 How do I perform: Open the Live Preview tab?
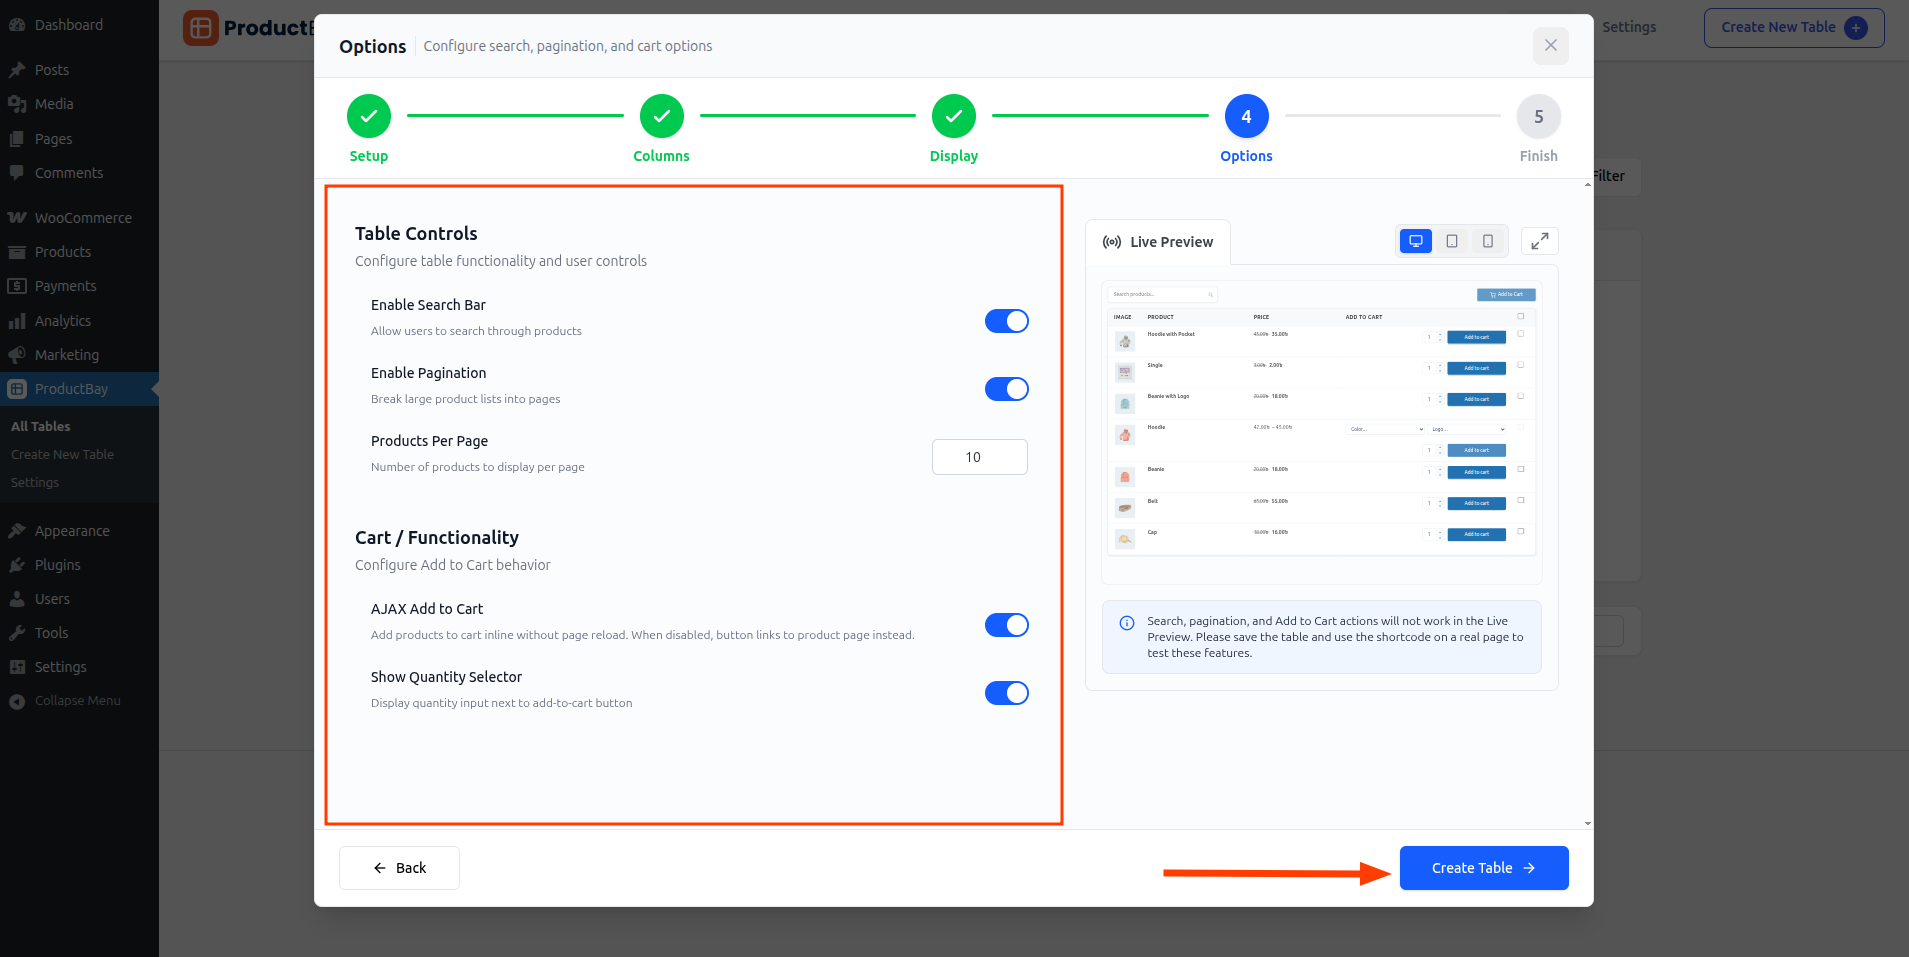pyautogui.click(x=1158, y=242)
